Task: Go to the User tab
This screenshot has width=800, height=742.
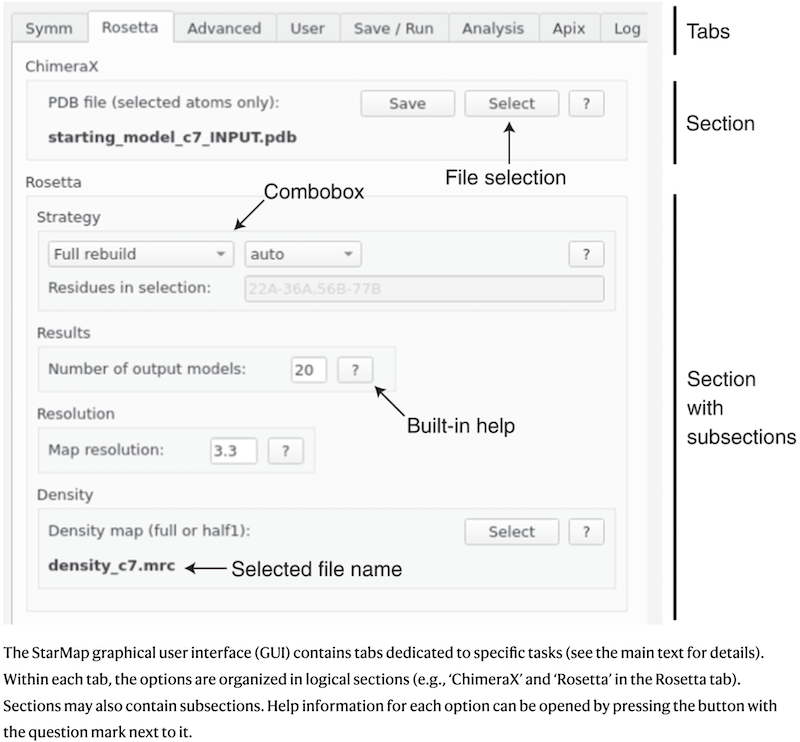Action: pyautogui.click(x=307, y=28)
